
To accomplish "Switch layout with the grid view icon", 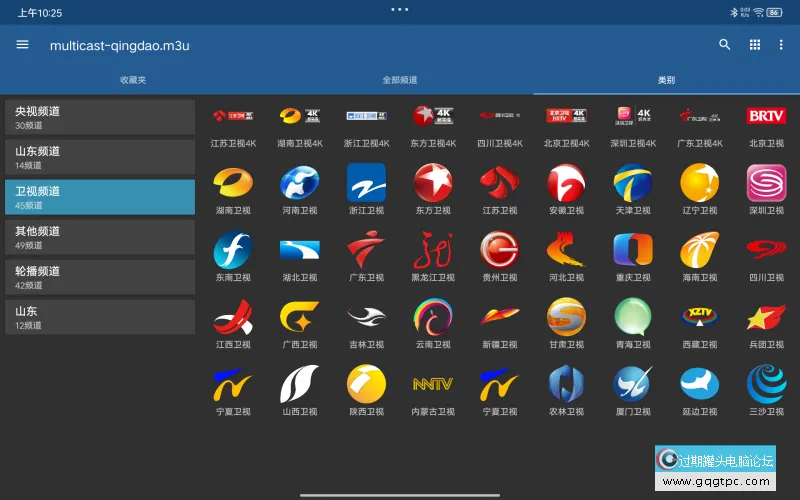I will [x=755, y=45].
